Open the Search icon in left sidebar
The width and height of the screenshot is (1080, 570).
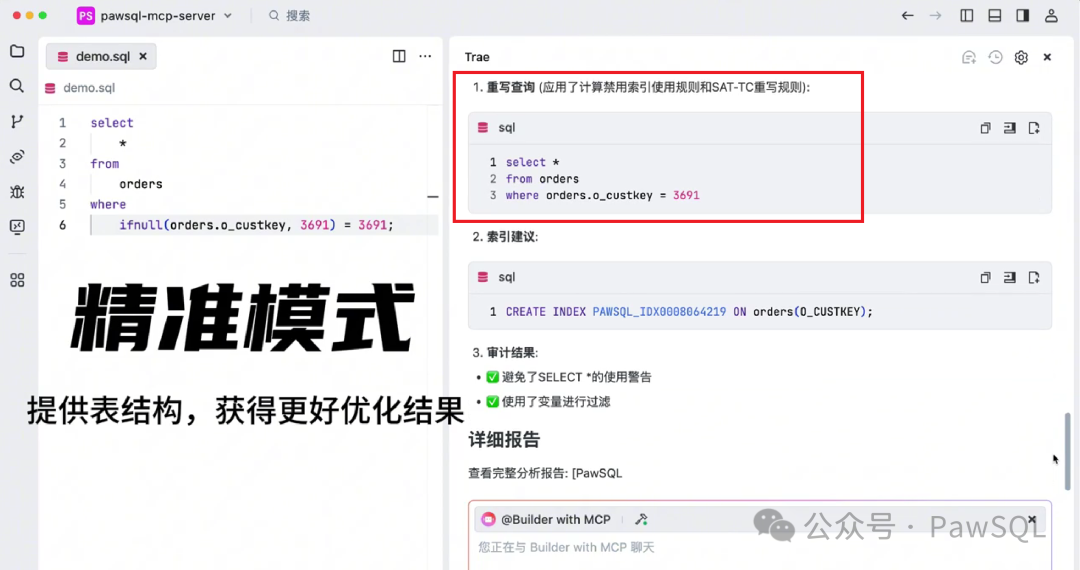(x=17, y=86)
